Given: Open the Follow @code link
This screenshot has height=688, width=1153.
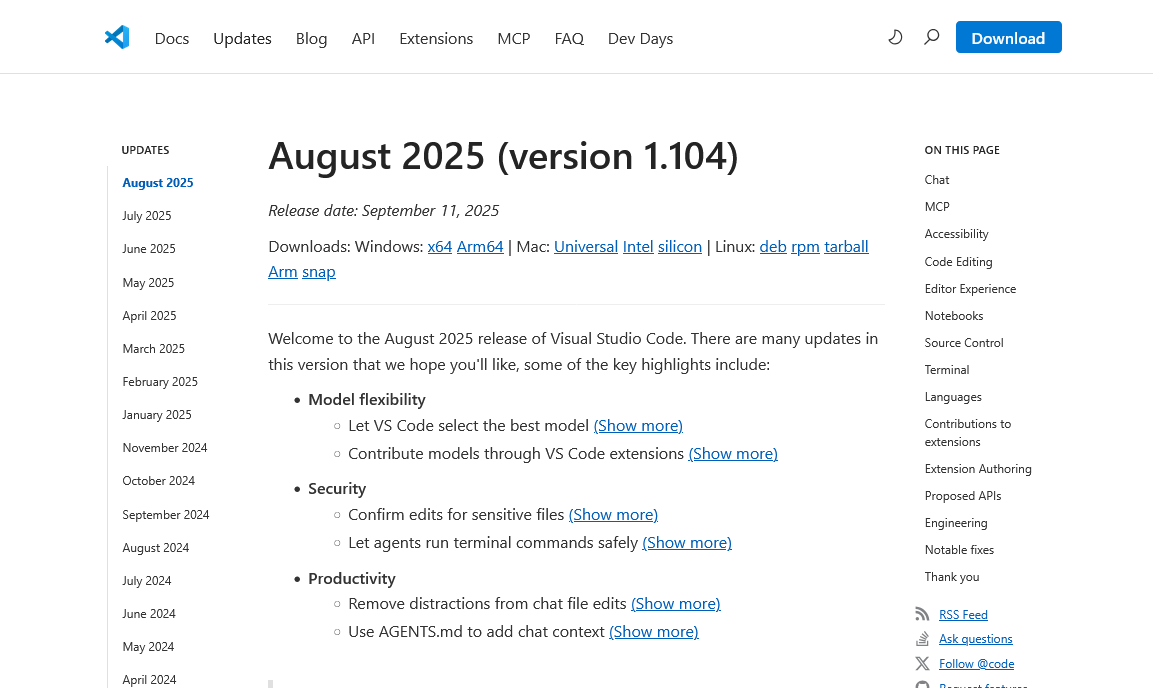Looking at the screenshot, I should (976, 664).
